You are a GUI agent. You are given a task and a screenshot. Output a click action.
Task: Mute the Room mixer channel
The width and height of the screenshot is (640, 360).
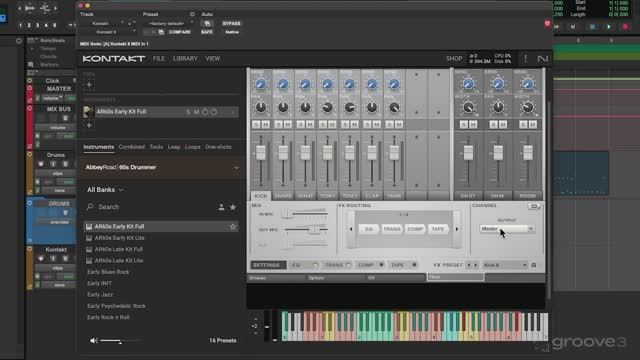click(x=533, y=124)
